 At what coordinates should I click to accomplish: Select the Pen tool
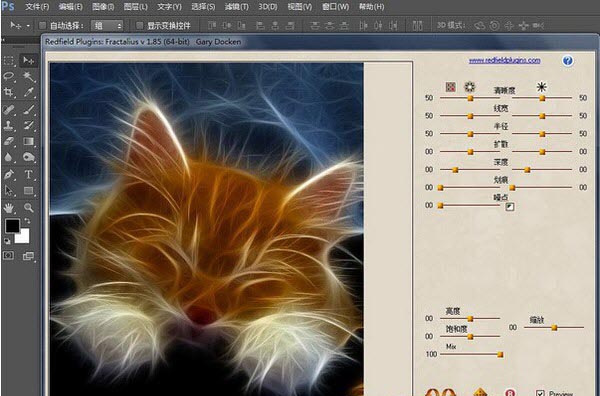click(8, 175)
